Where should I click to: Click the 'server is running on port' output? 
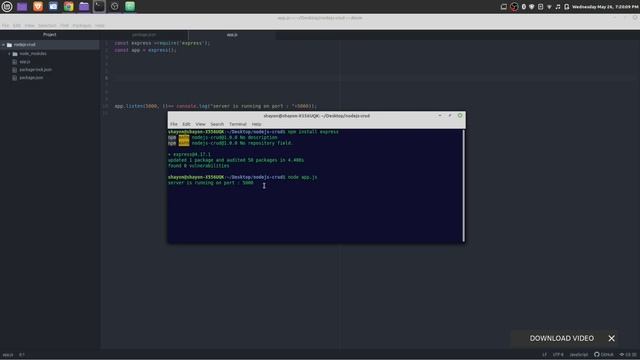211,183
